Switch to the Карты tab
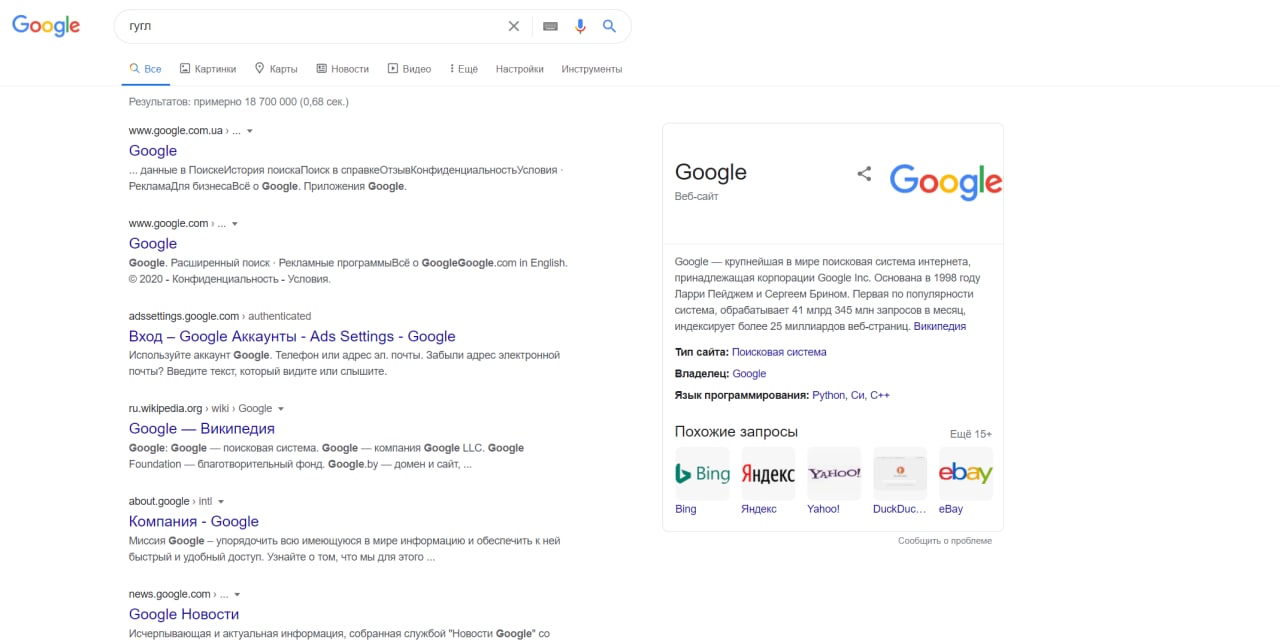The image size is (1280, 642). [276, 69]
